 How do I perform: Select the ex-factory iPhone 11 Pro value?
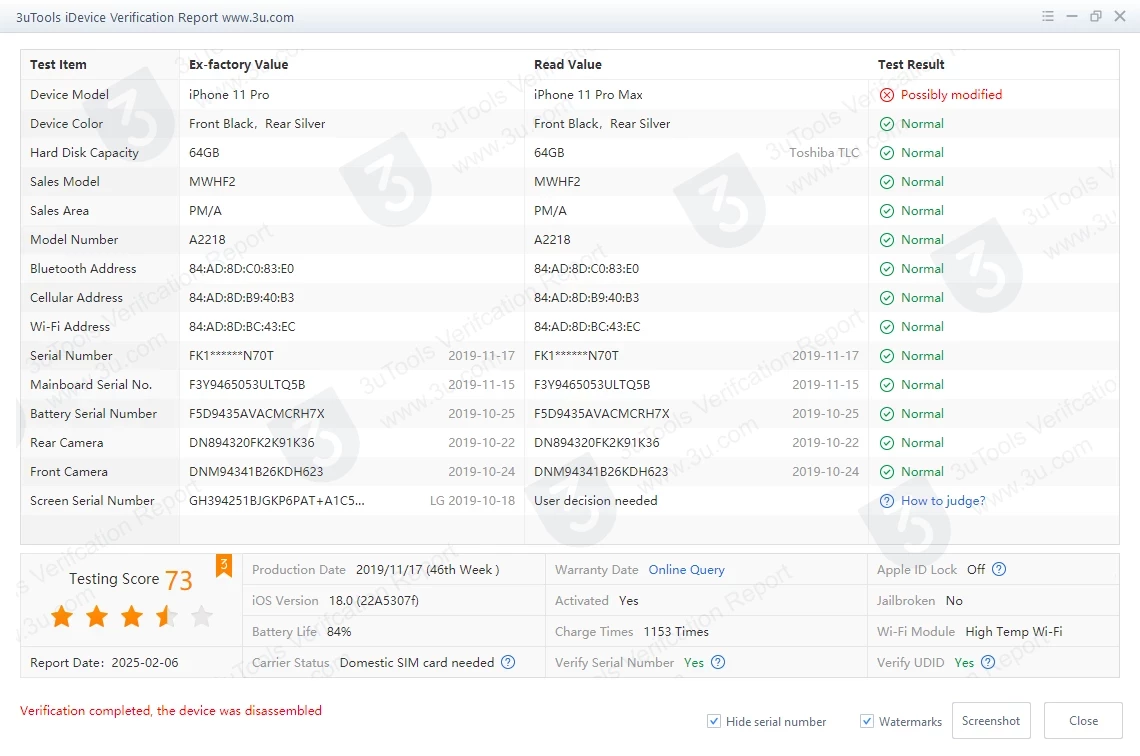point(229,94)
